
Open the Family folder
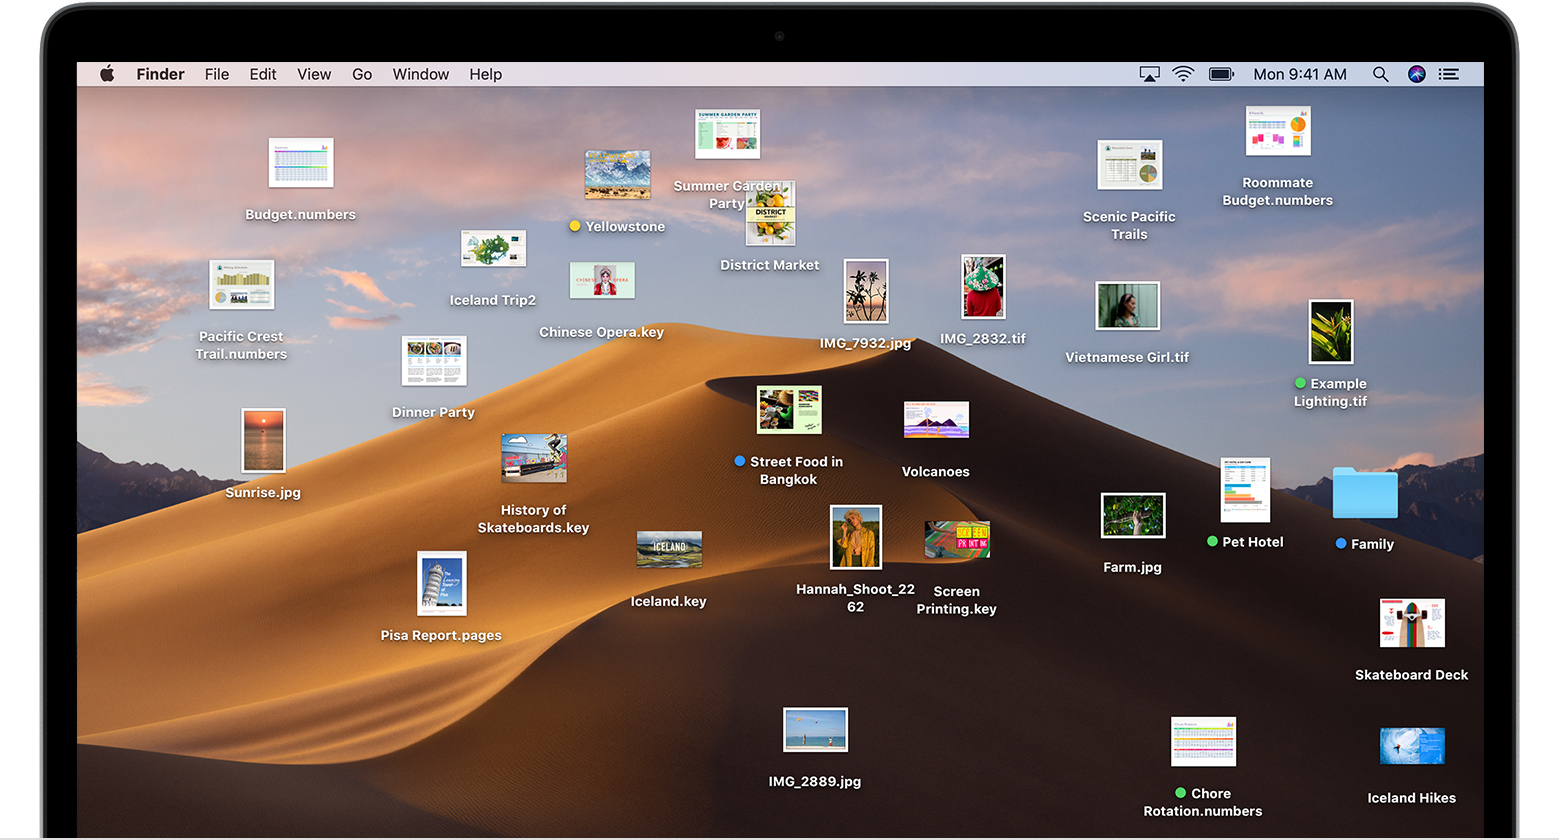pos(1364,493)
